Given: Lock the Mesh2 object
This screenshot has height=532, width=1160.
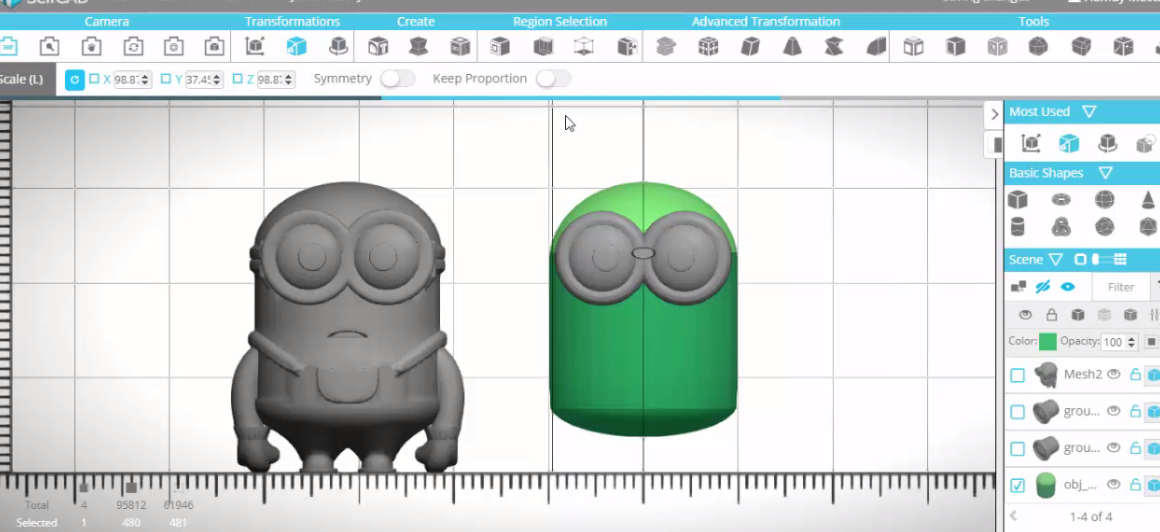Looking at the screenshot, I should click(x=1135, y=374).
